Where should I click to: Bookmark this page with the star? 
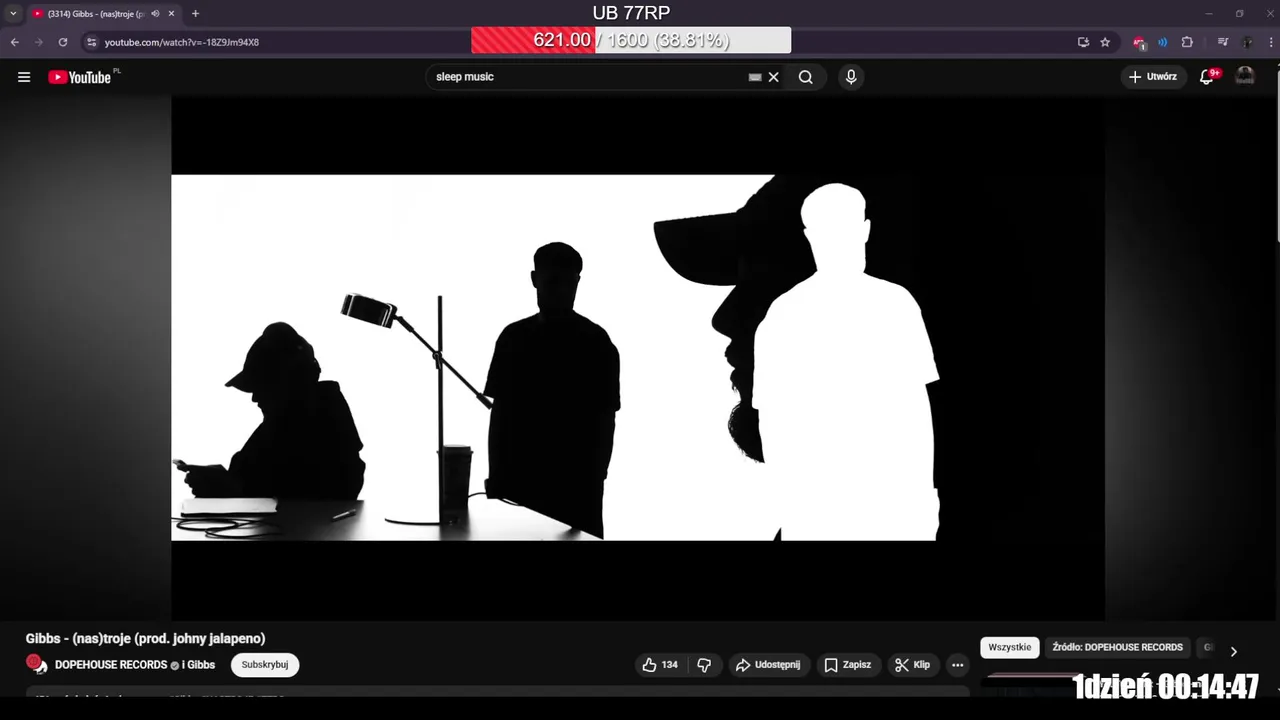pos(1105,42)
